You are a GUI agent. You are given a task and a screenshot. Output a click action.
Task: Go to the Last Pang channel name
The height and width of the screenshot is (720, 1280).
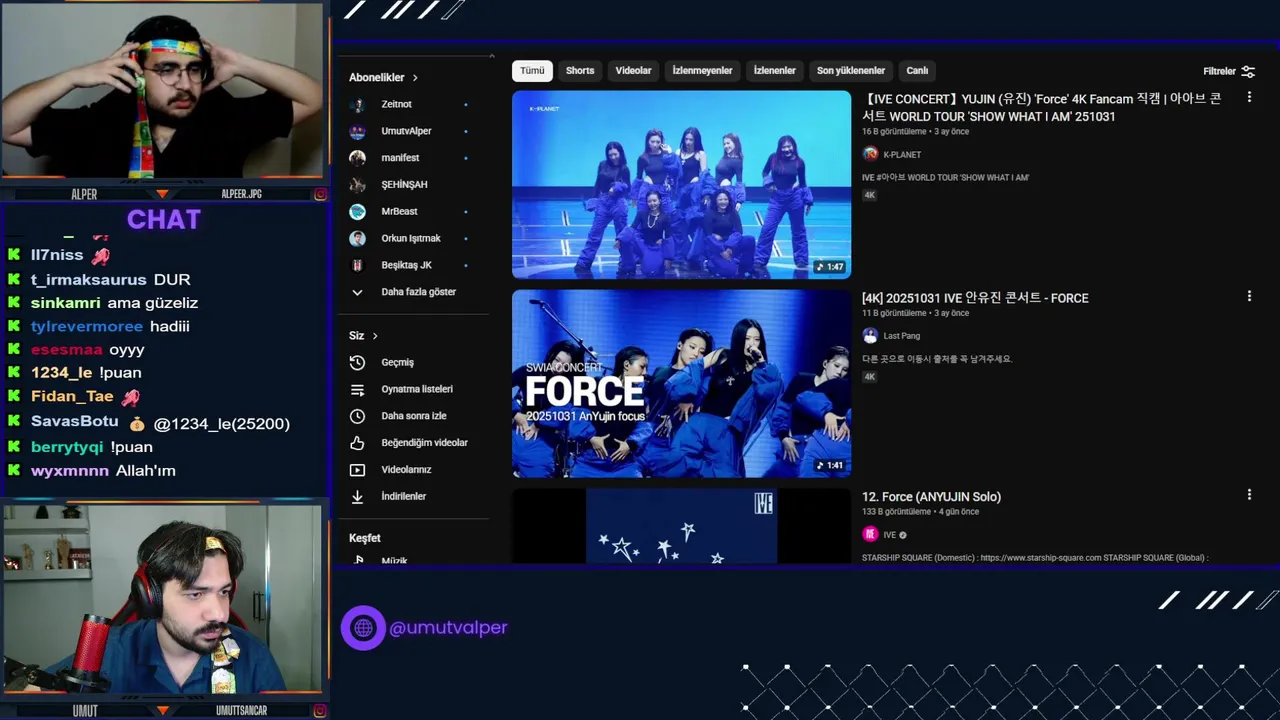click(x=902, y=336)
